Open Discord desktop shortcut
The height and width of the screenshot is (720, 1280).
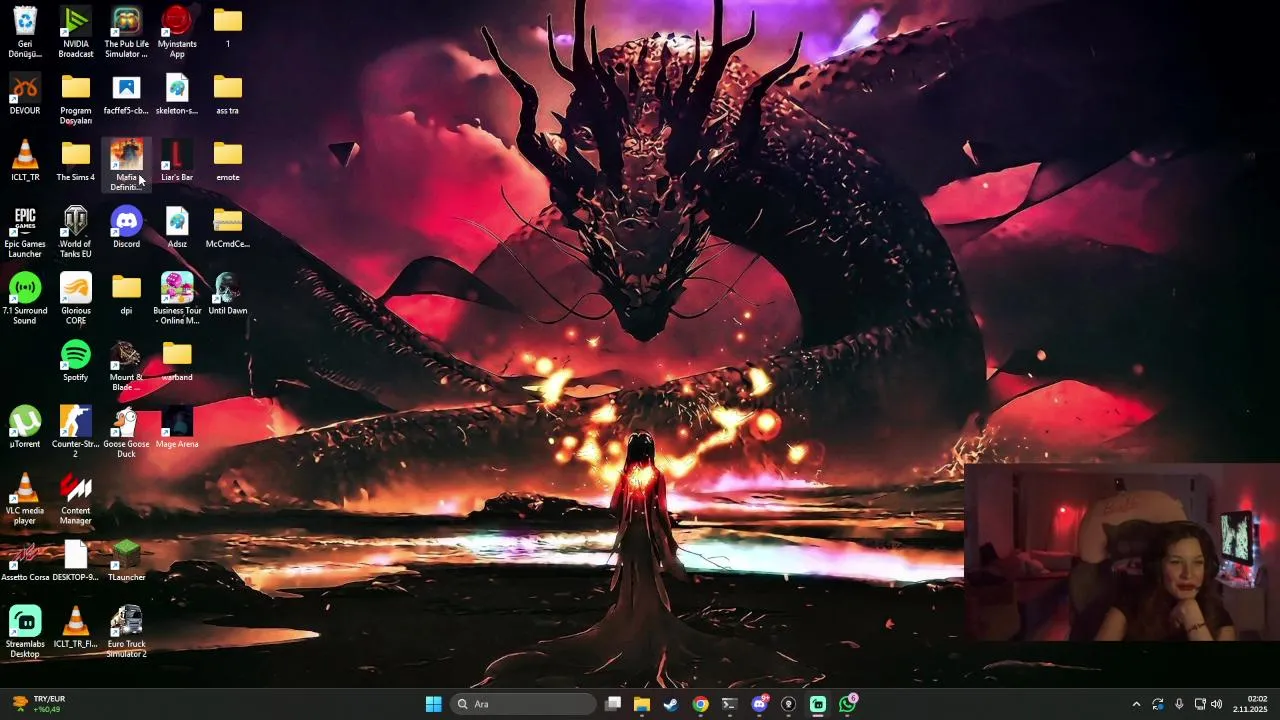point(126,227)
